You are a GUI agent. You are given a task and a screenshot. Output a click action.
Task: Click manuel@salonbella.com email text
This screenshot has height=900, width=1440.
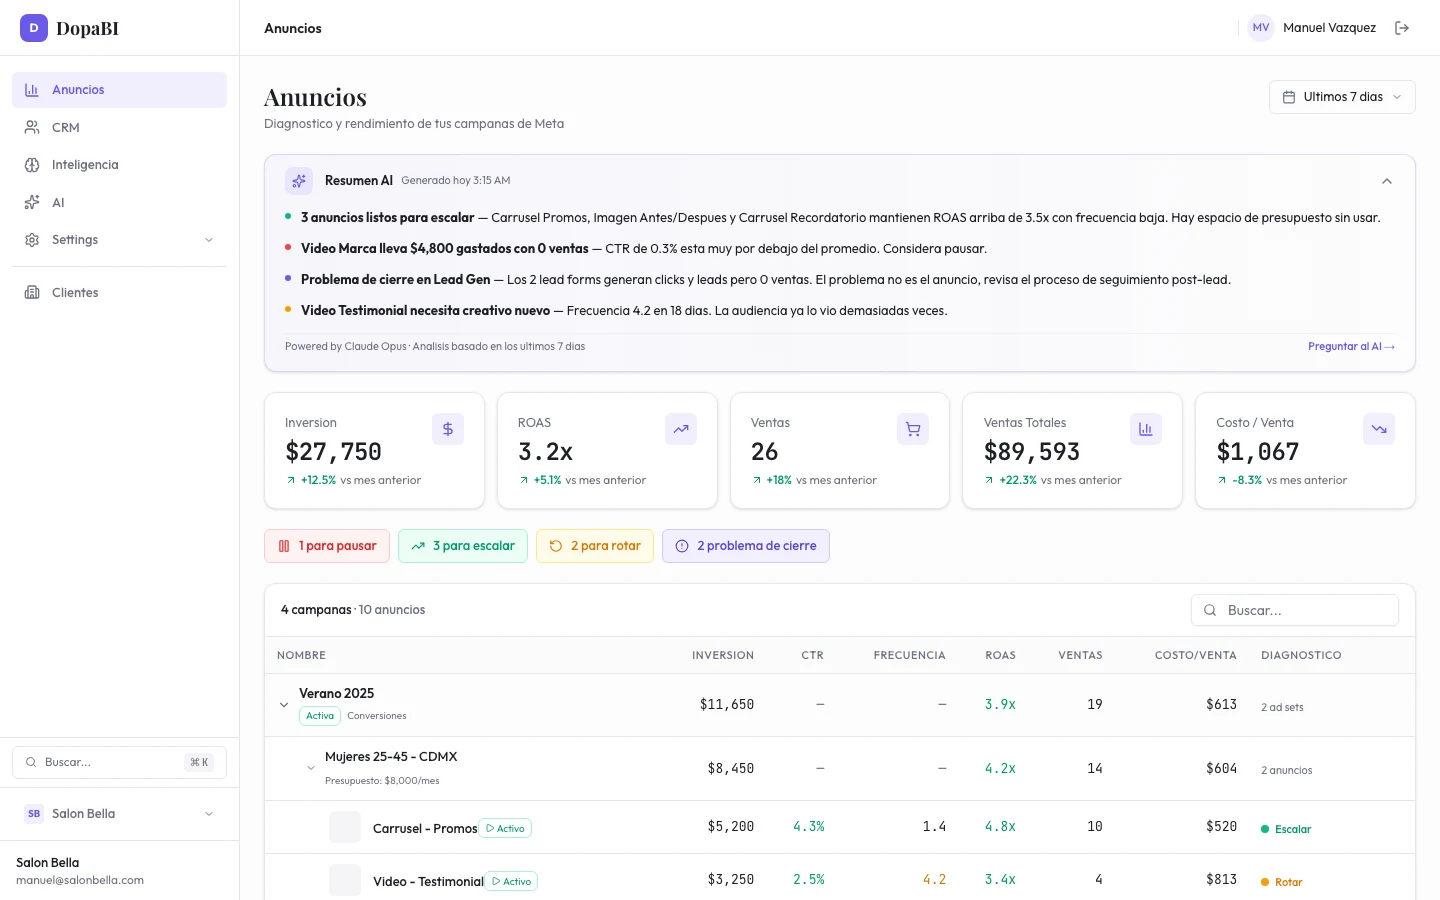click(80, 881)
